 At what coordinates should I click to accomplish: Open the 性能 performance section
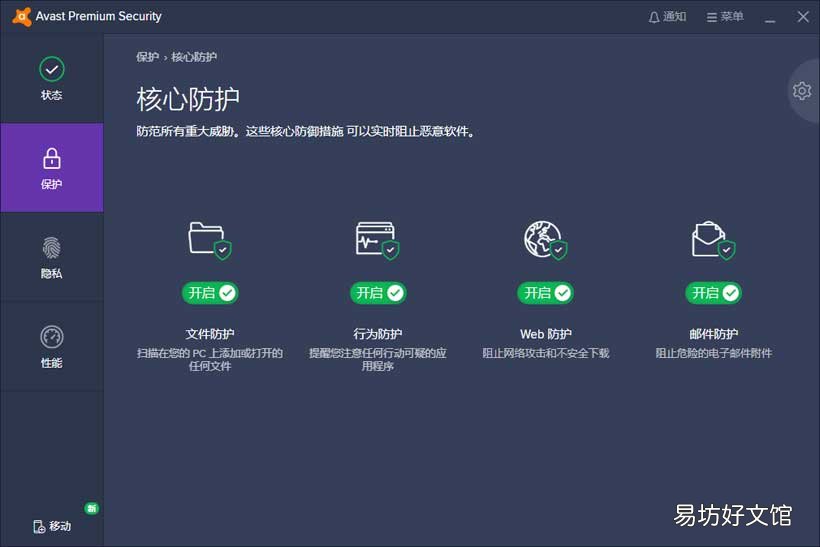tap(52, 346)
